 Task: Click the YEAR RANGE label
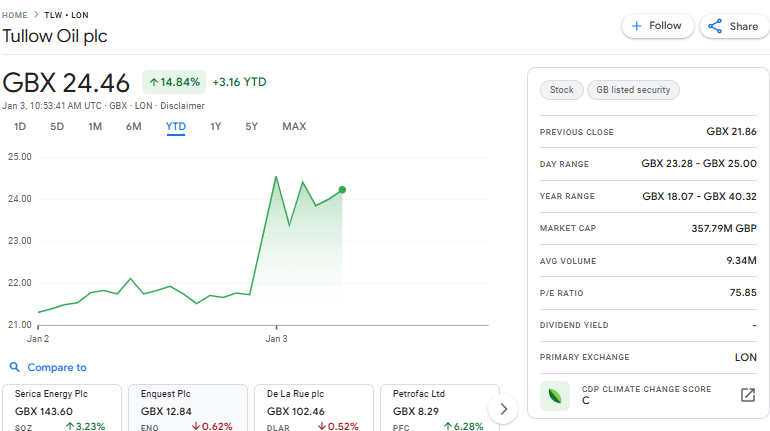(x=567, y=196)
